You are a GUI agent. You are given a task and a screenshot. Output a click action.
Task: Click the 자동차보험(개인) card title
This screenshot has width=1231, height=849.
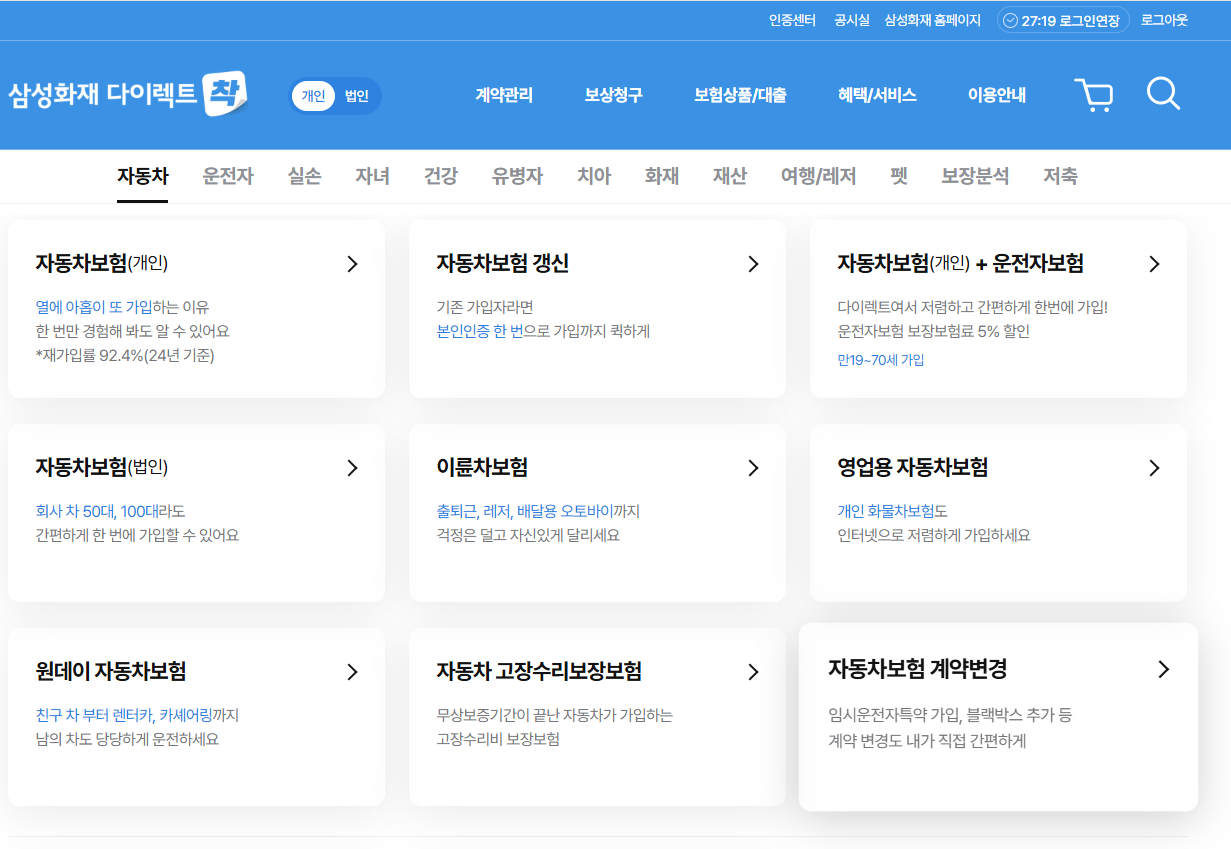[101, 264]
